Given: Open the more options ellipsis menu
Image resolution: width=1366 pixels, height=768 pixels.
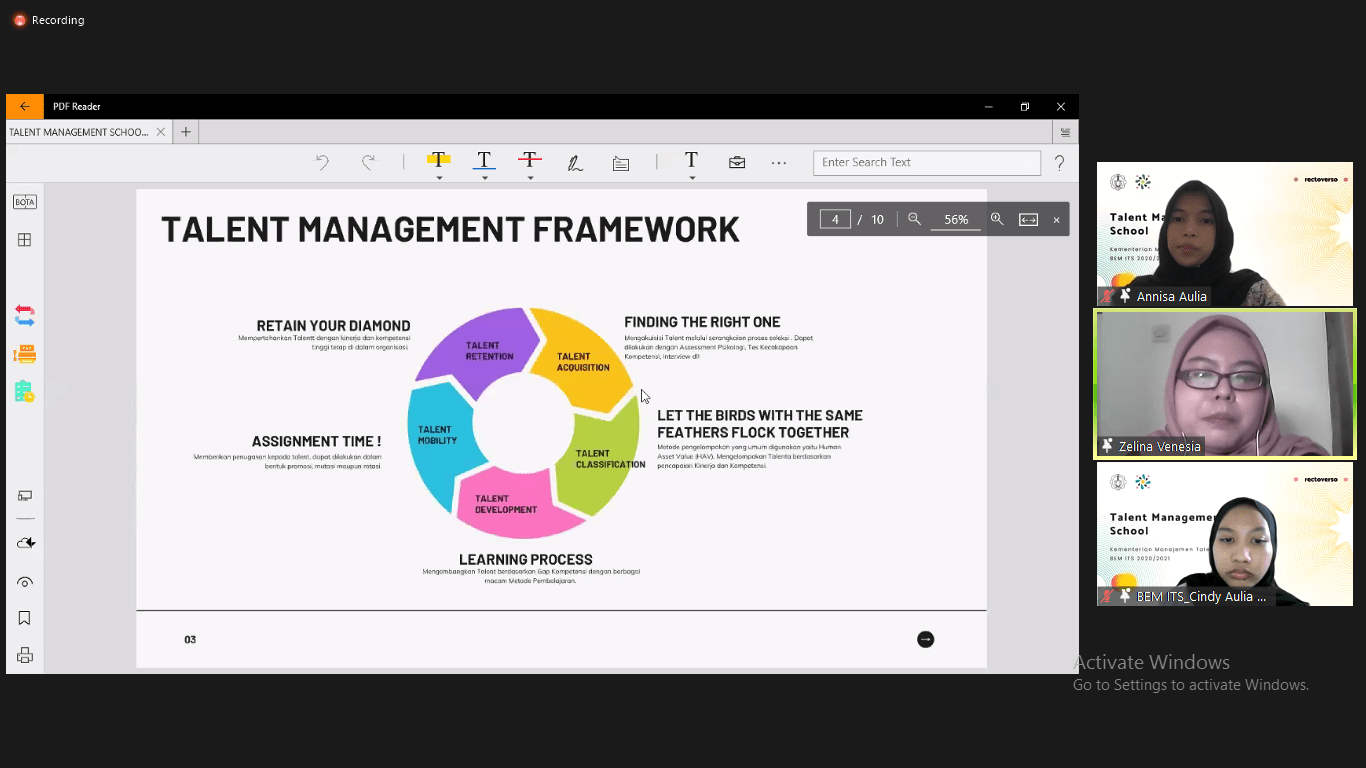Looking at the screenshot, I should pyautogui.click(x=778, y=163).
